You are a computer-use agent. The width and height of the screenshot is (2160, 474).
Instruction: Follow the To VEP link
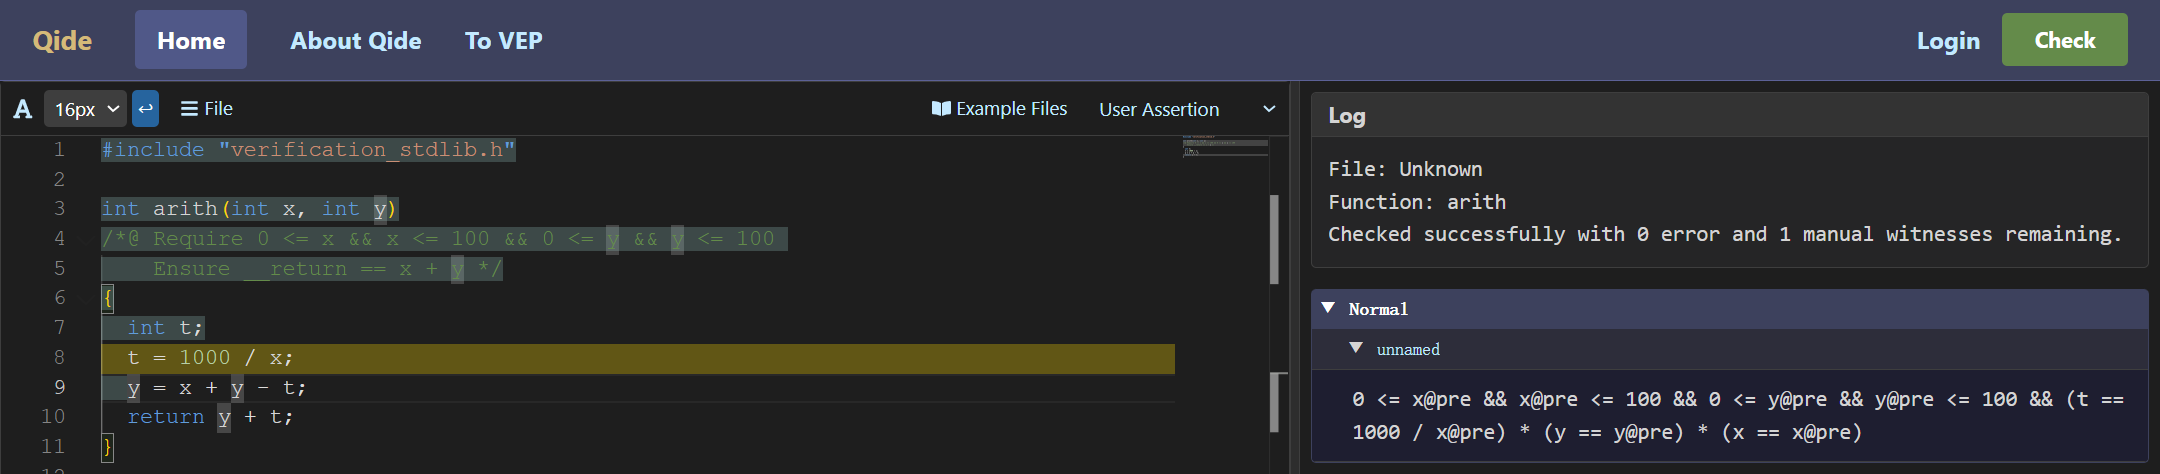[x=503, y=41]
